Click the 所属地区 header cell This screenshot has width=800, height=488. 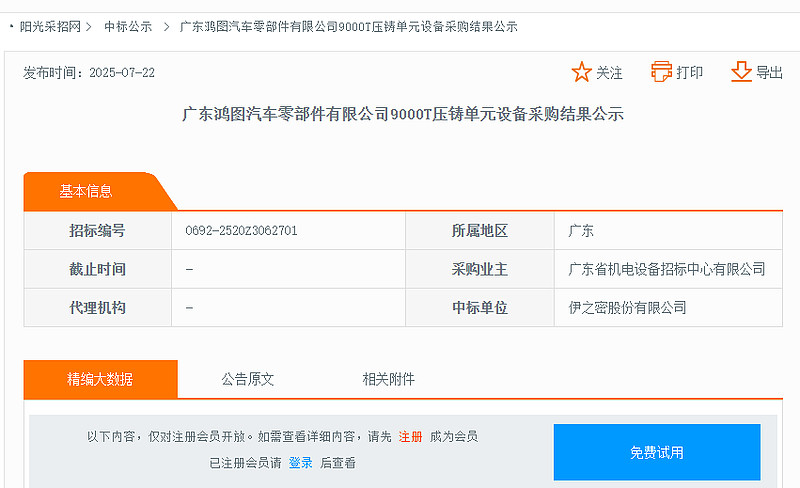pyautogui.click(x=480, y=231)
